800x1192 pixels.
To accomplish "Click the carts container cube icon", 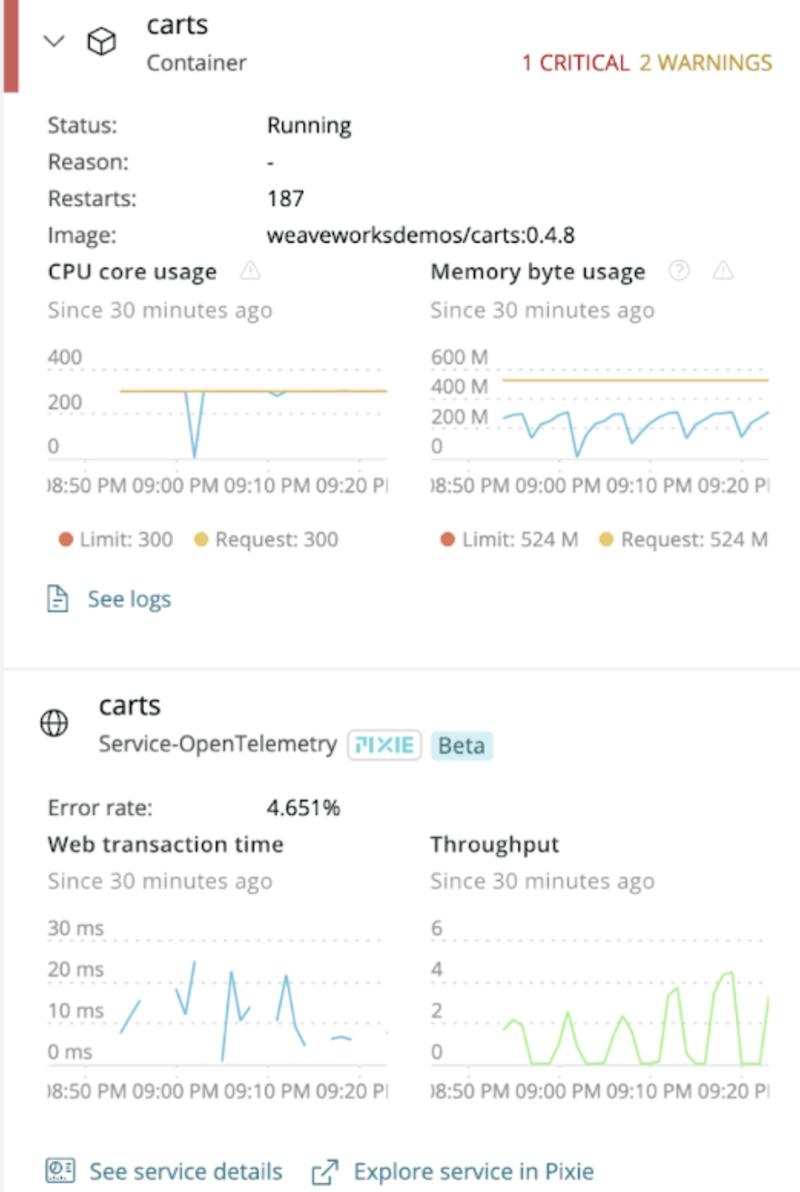I will tap(101, 41).
